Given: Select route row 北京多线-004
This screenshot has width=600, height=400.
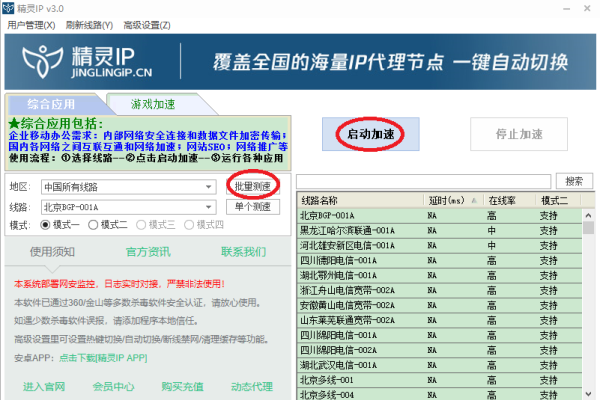Looking at the screenshot, I should pyautogui.click(x=440, y=394).
